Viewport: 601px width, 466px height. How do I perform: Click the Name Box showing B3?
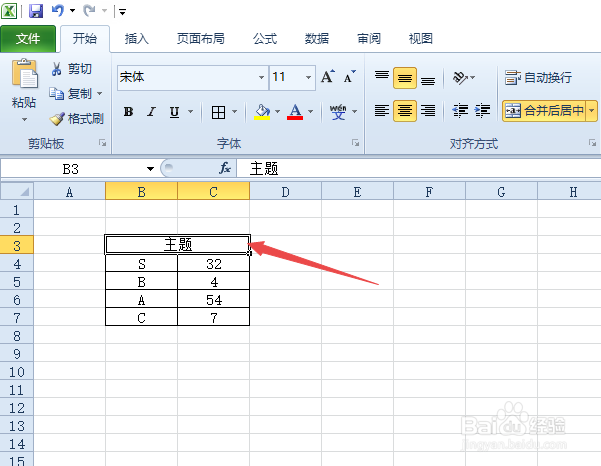71,169
